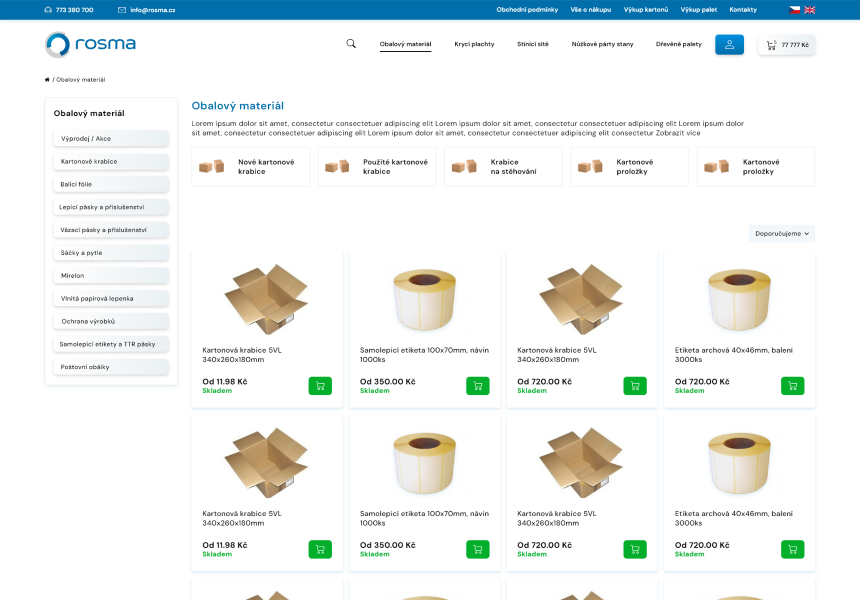Click the Samolepící etiketa 100x70mm product image
Viewport: 860px width, 600px height.
coord(424,298)
